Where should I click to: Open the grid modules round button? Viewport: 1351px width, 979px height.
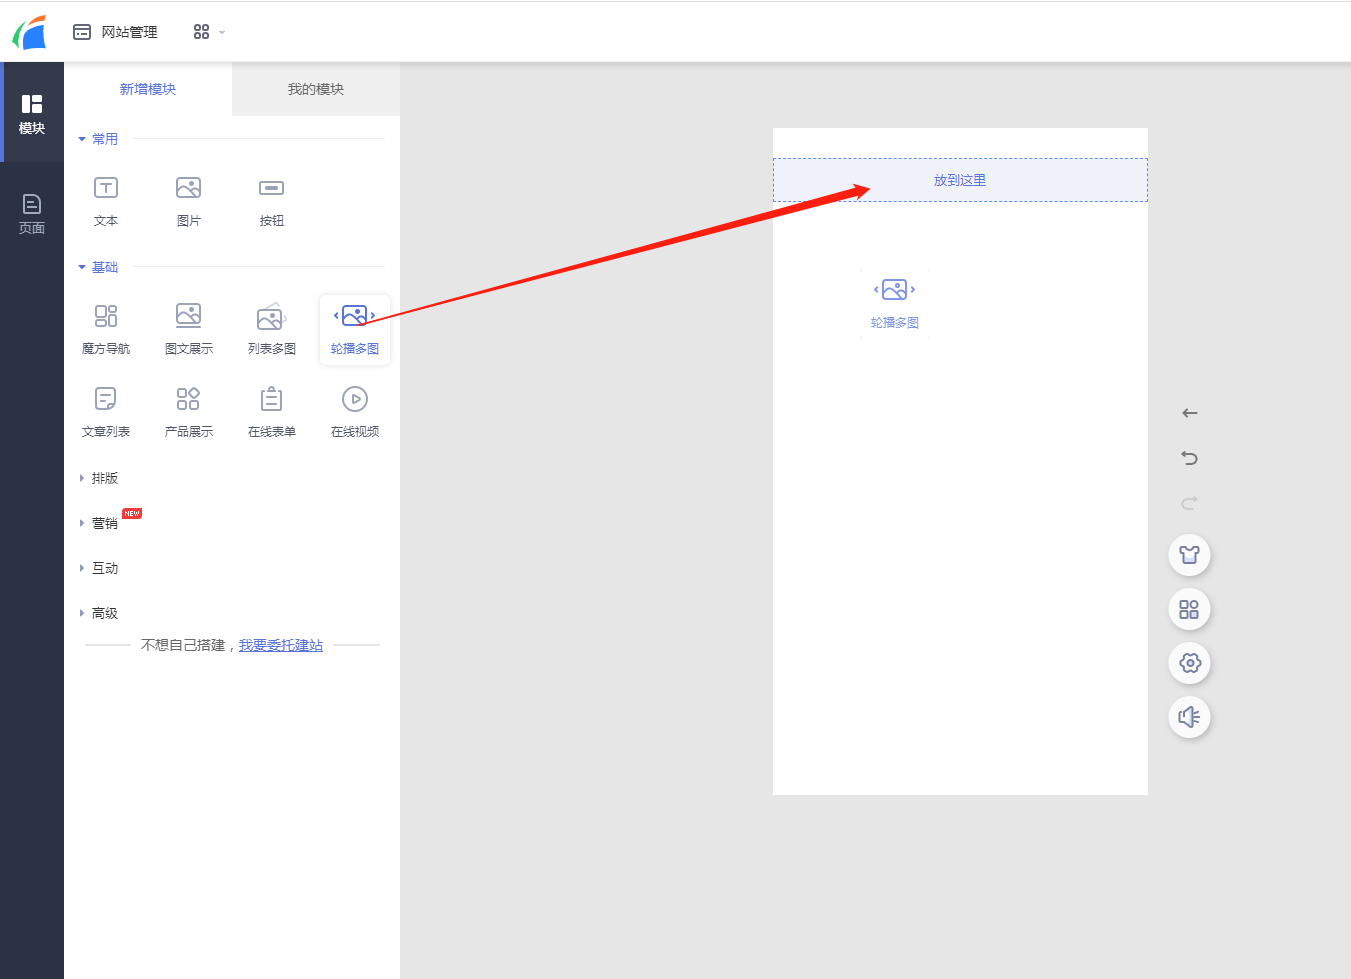pos(1190,609)
